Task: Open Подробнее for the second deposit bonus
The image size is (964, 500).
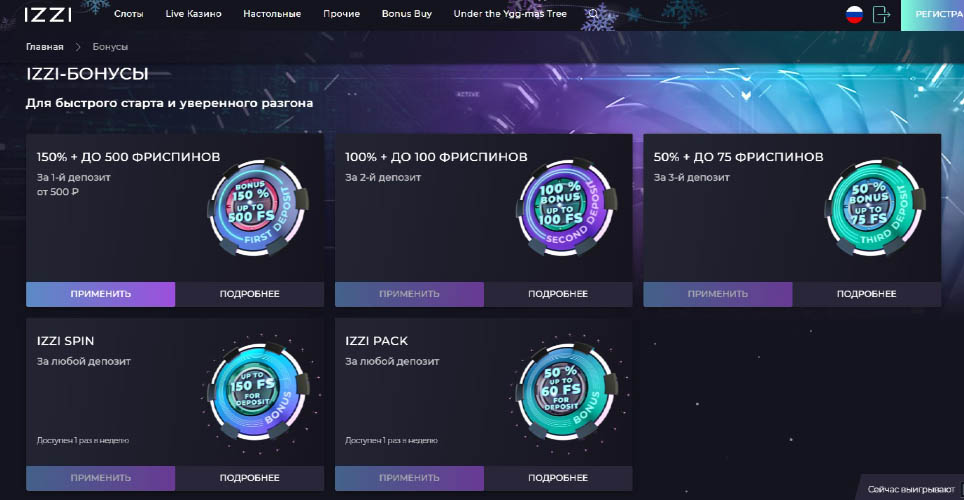Action: pyautogui.click(x=557, y=294)
